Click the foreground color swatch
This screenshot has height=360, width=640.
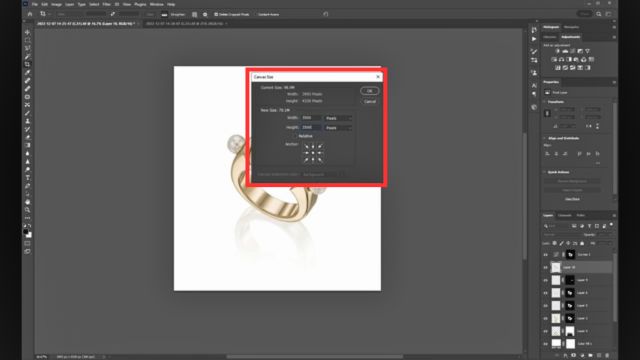[x=26, y=231]
